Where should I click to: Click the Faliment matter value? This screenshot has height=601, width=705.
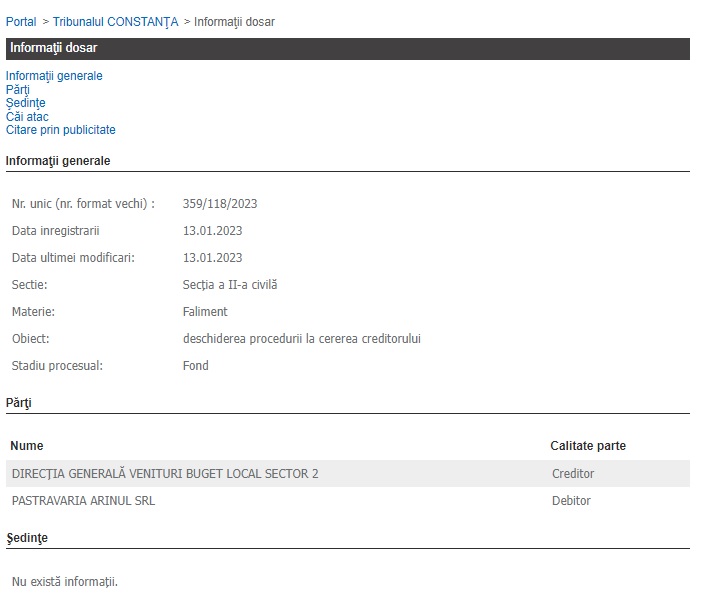[x=205, y=312]
